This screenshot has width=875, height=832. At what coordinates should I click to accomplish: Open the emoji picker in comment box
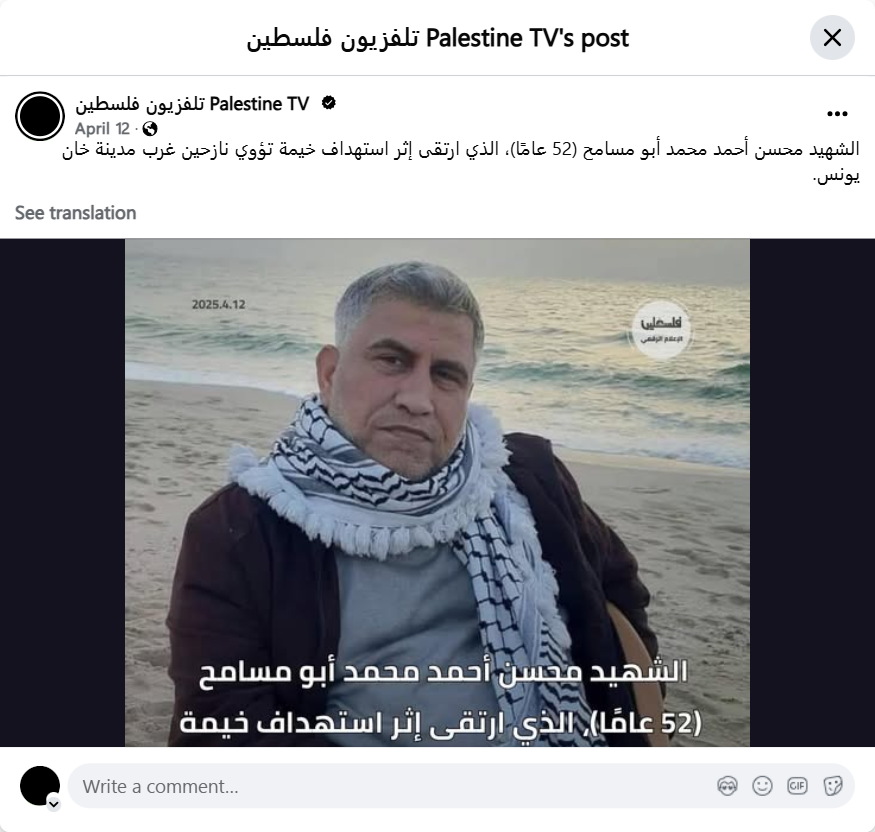(762, 786)
